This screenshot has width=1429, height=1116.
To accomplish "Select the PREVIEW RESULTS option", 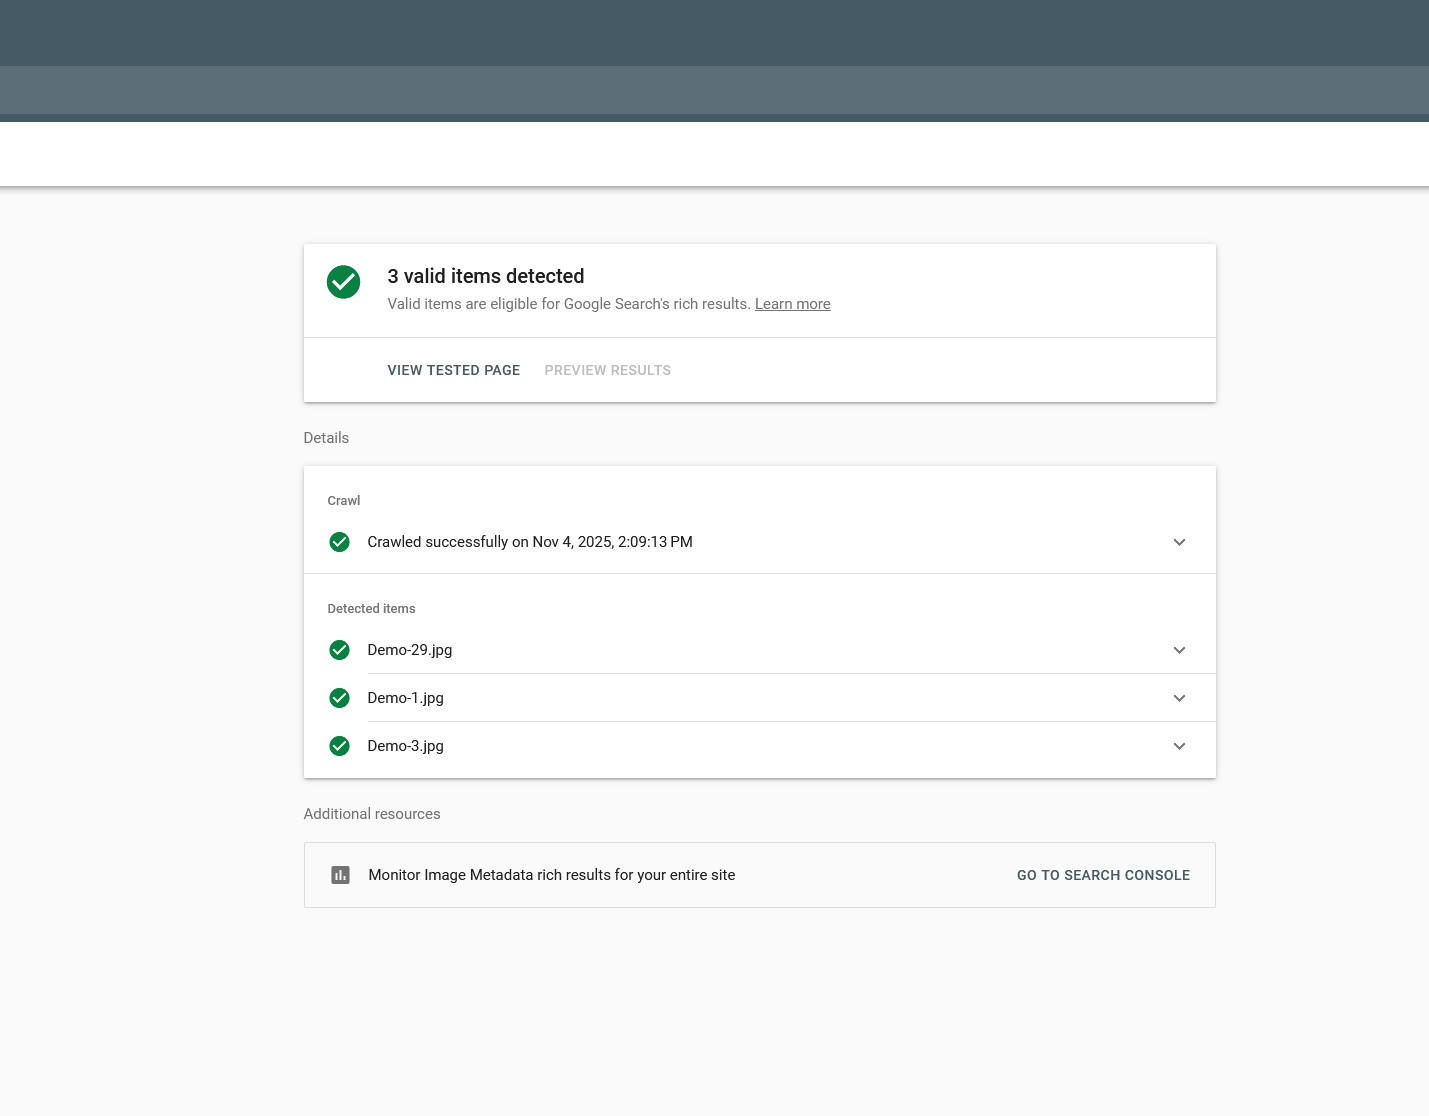I will click(607, 370).
